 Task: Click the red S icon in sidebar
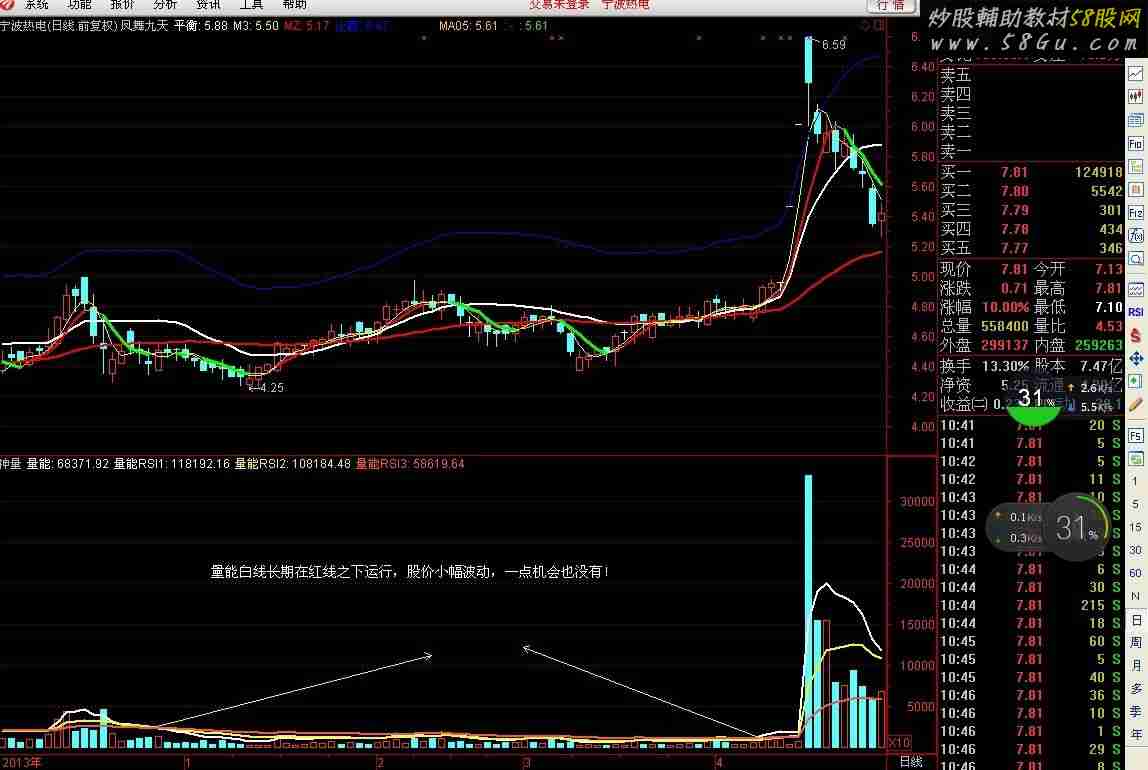(1136, 335)
